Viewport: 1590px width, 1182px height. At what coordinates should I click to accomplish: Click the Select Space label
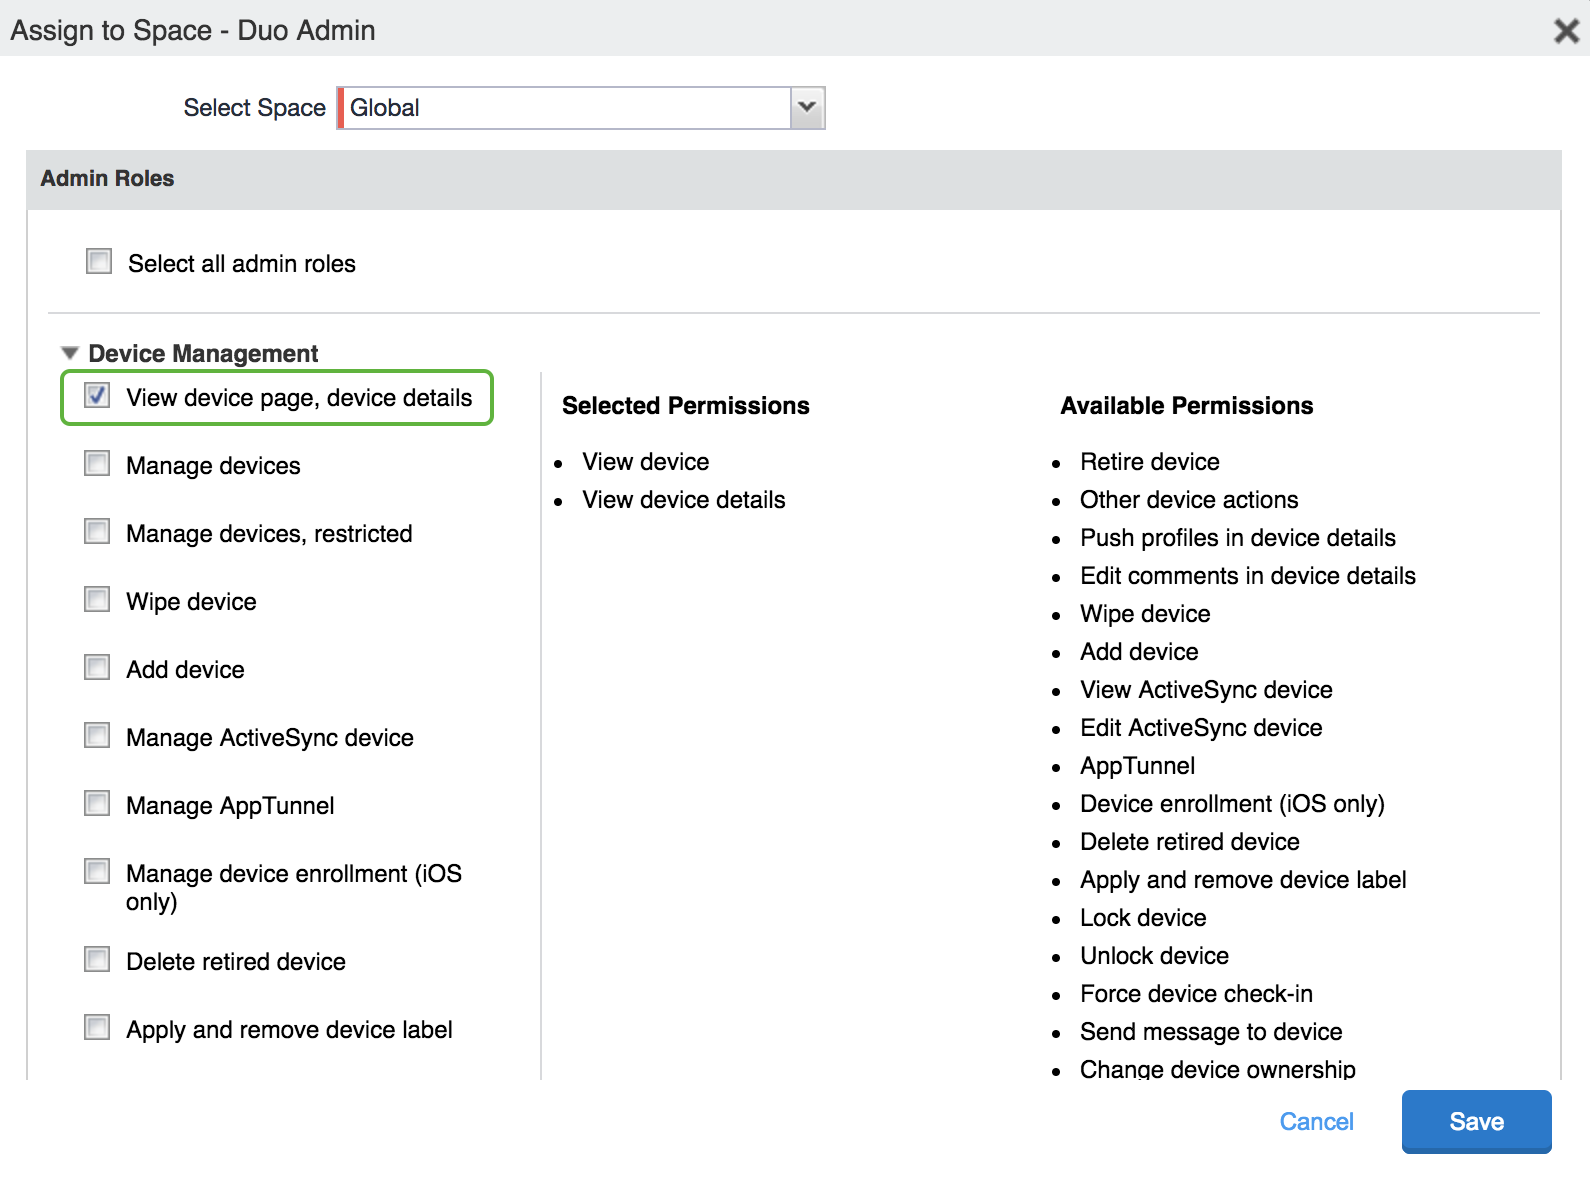(254, 108)
